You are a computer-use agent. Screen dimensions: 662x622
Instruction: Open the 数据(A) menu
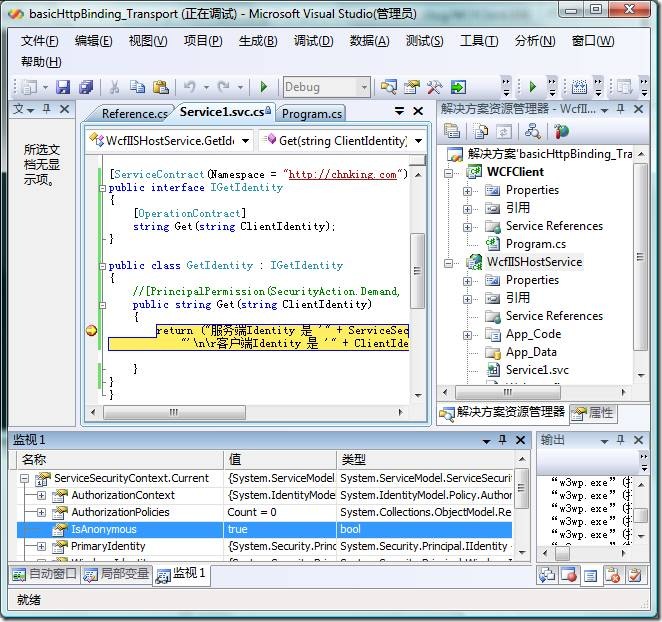[369, 41]
